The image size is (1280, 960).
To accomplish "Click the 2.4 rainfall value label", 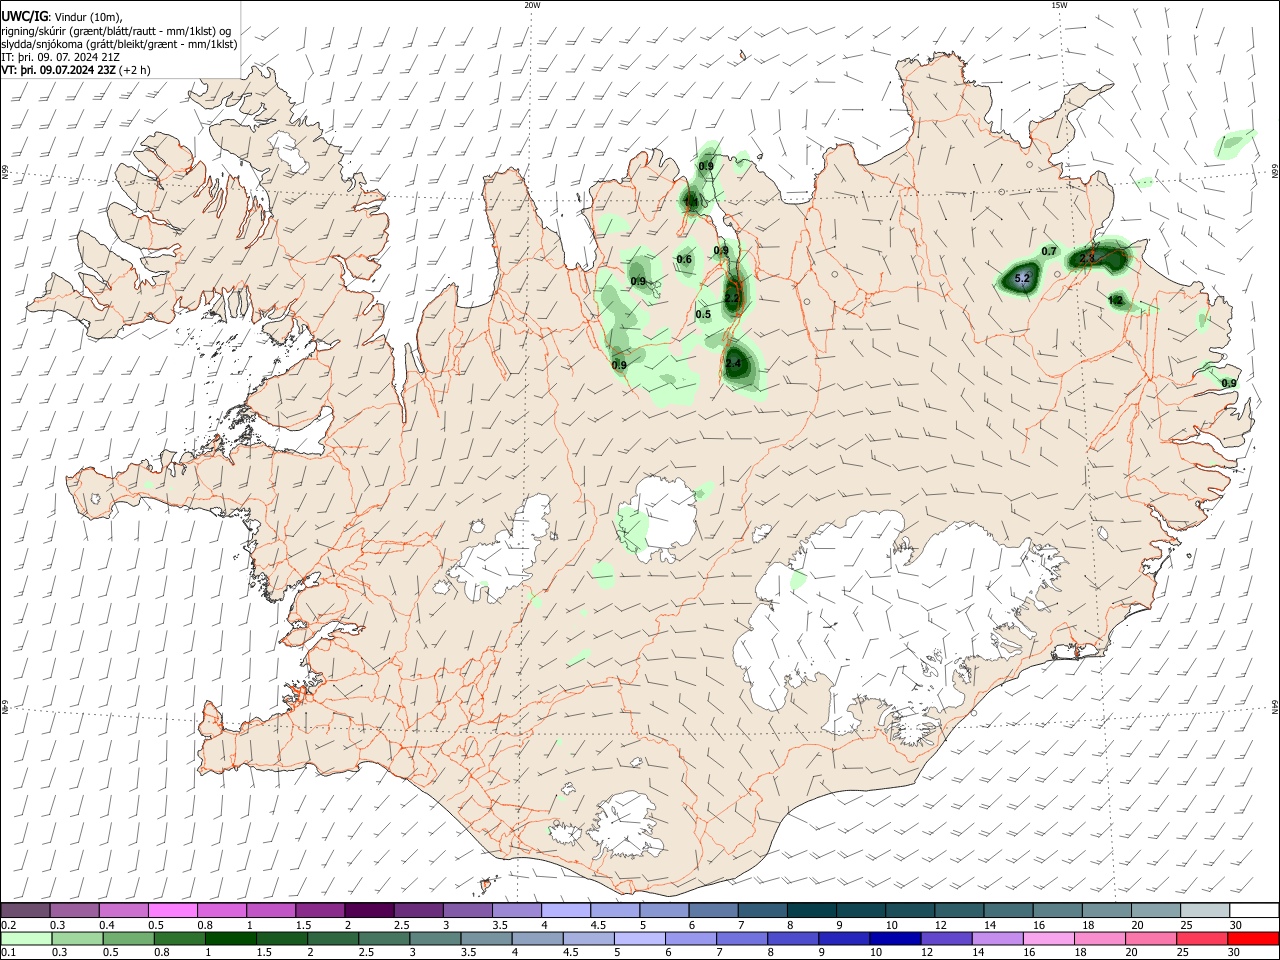I will 733,363.
